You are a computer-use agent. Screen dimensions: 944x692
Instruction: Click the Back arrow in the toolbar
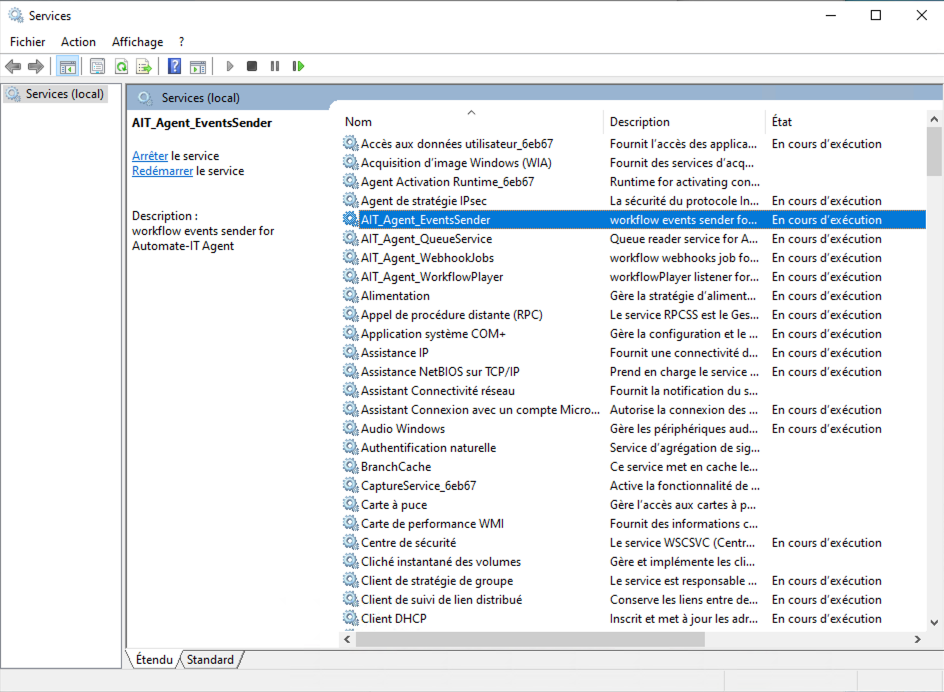tap(13, 66)
